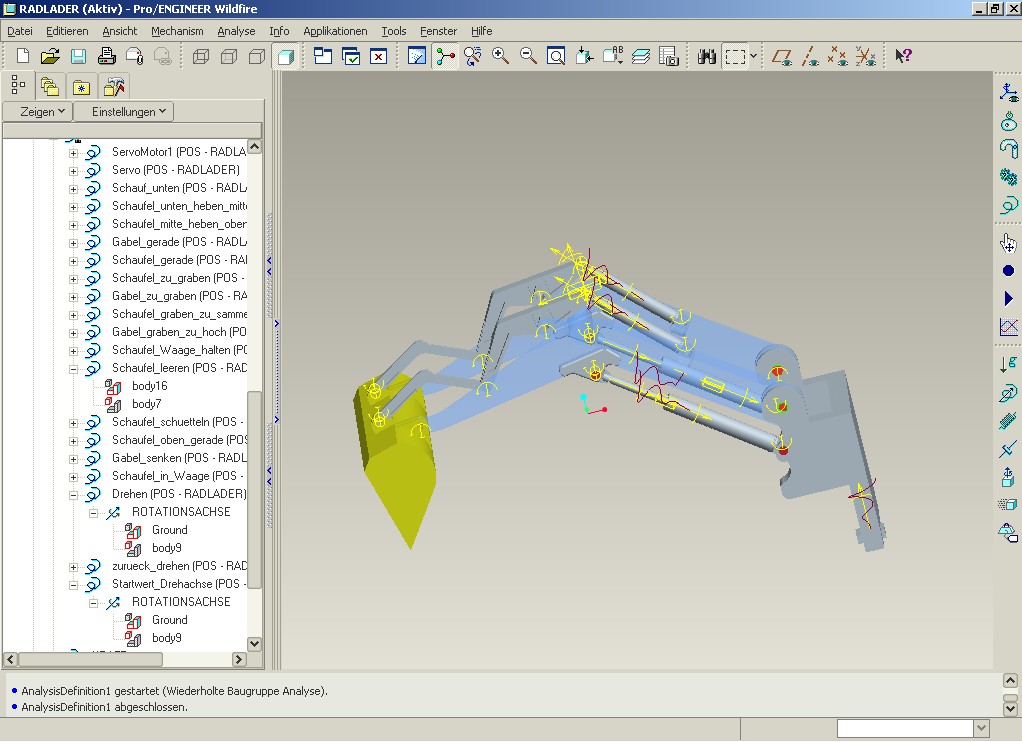
Task: Click the Save file icon
Action: pos(78,57)
